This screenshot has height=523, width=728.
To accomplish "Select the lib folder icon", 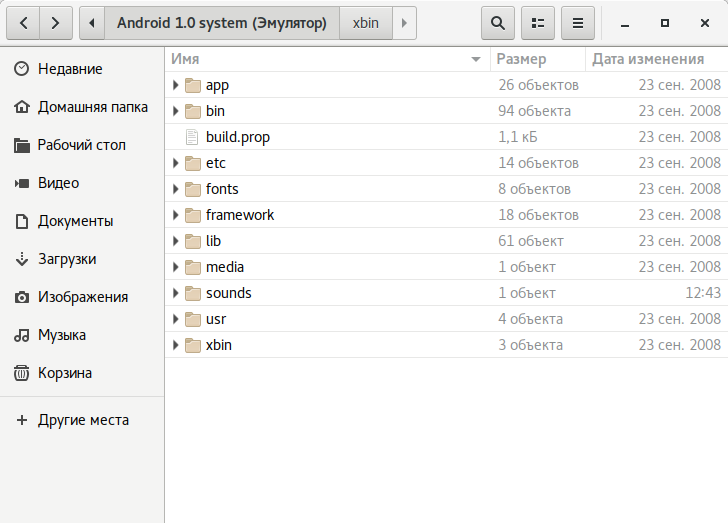I will tap(193, 242).
